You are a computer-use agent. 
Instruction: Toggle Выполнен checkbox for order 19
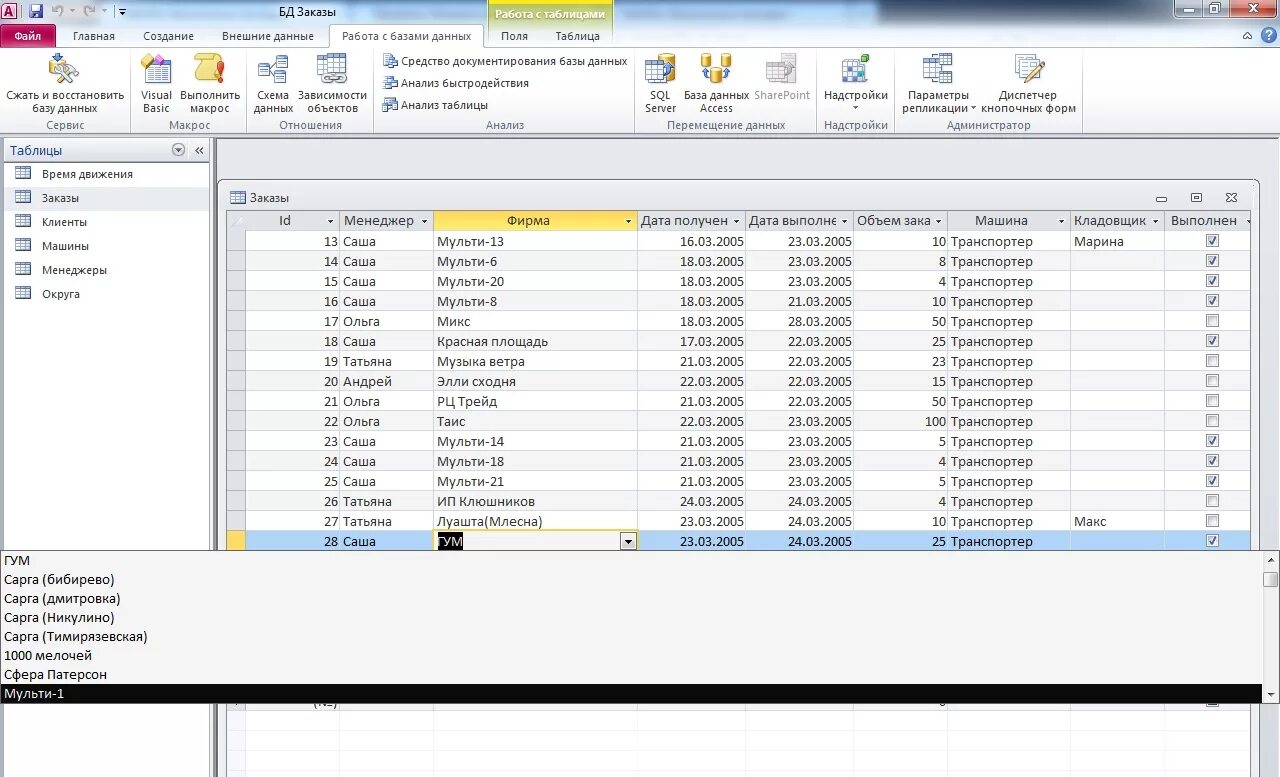(1212, 361)
